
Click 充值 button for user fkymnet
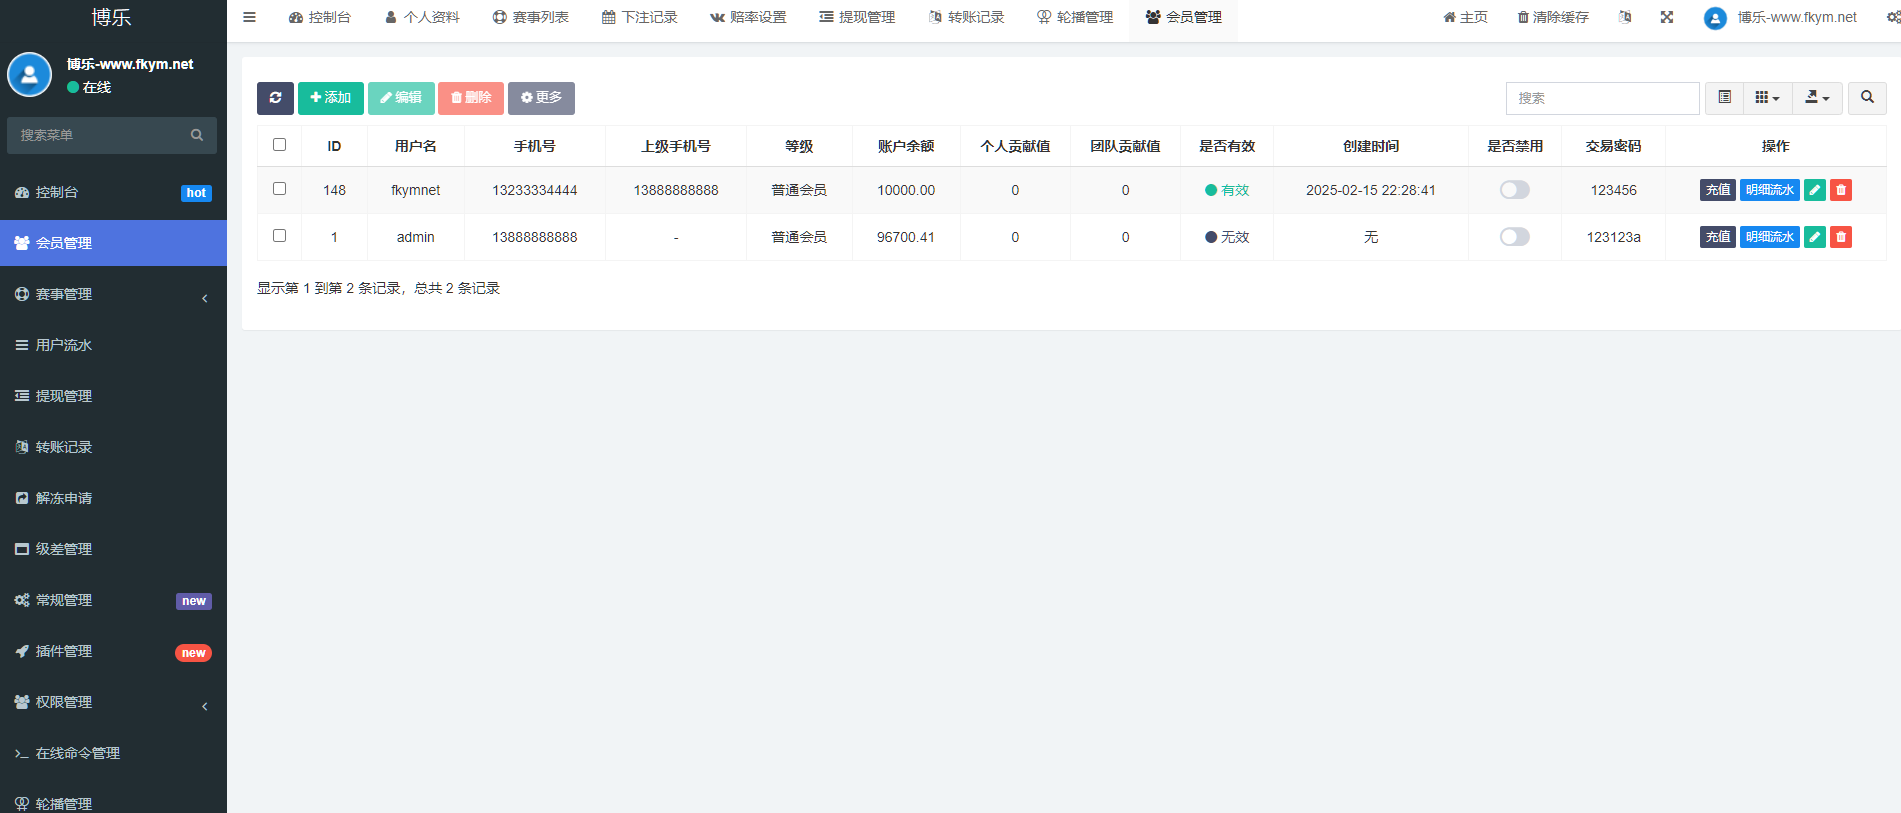[1717, 190]
